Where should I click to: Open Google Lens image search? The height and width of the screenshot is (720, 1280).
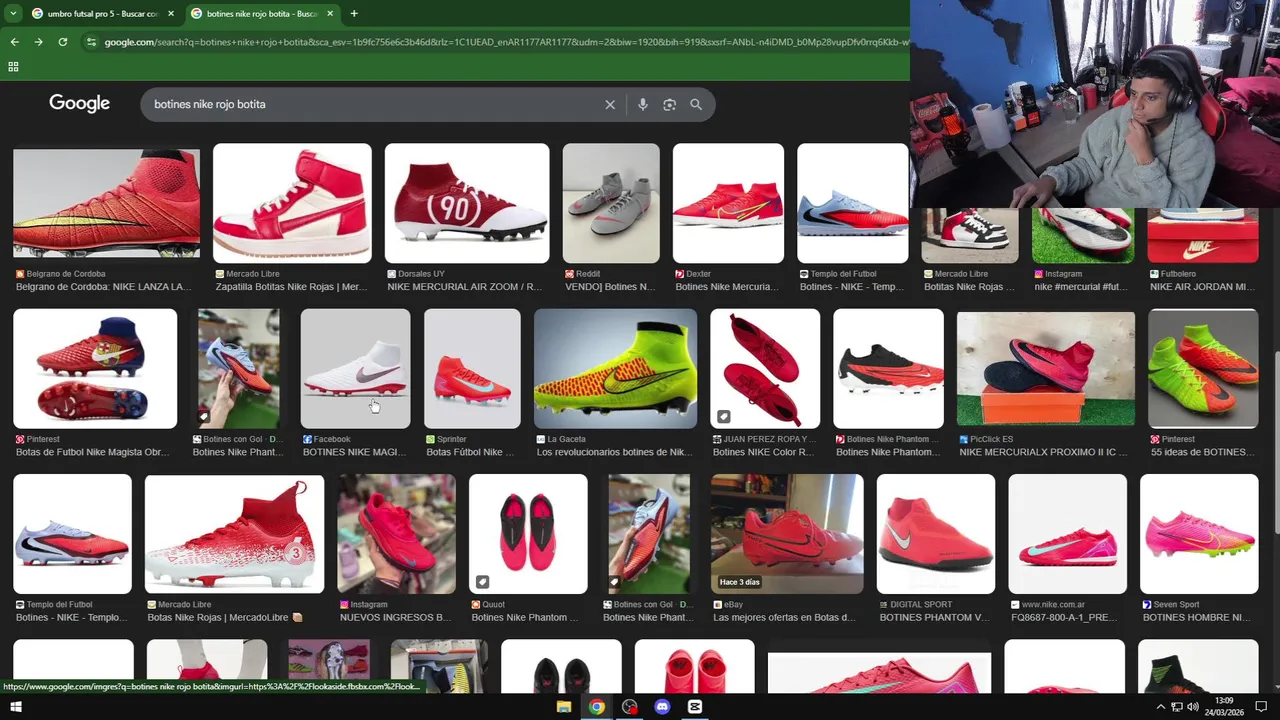click(669, 105)
